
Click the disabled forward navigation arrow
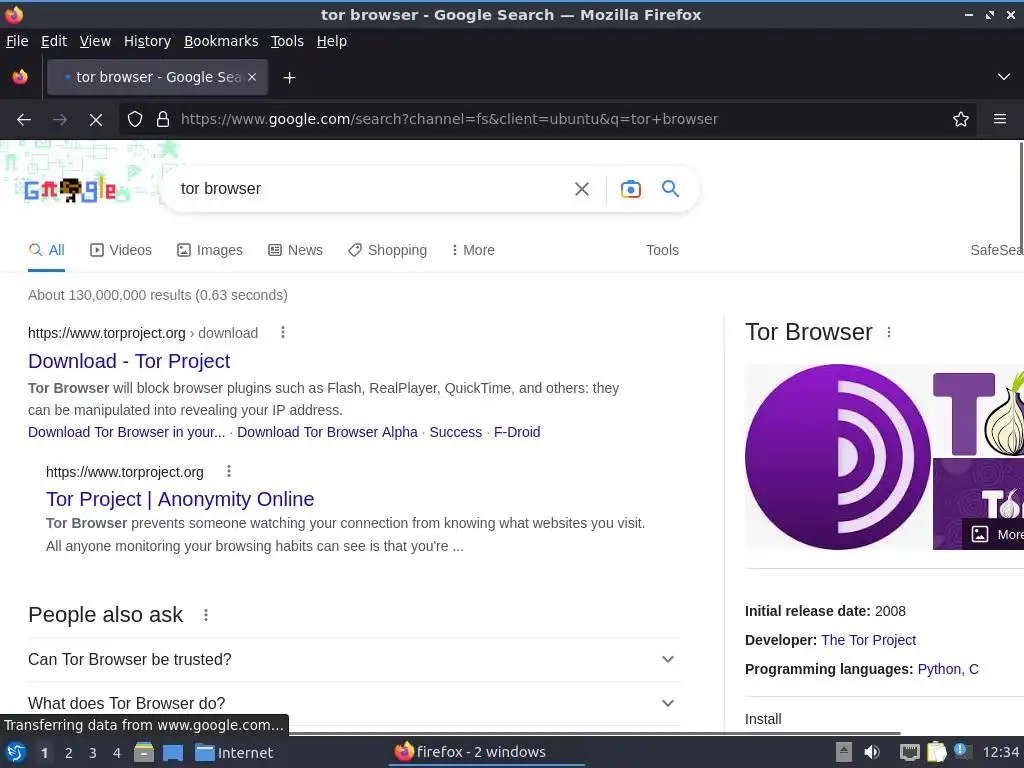point(60,120)
